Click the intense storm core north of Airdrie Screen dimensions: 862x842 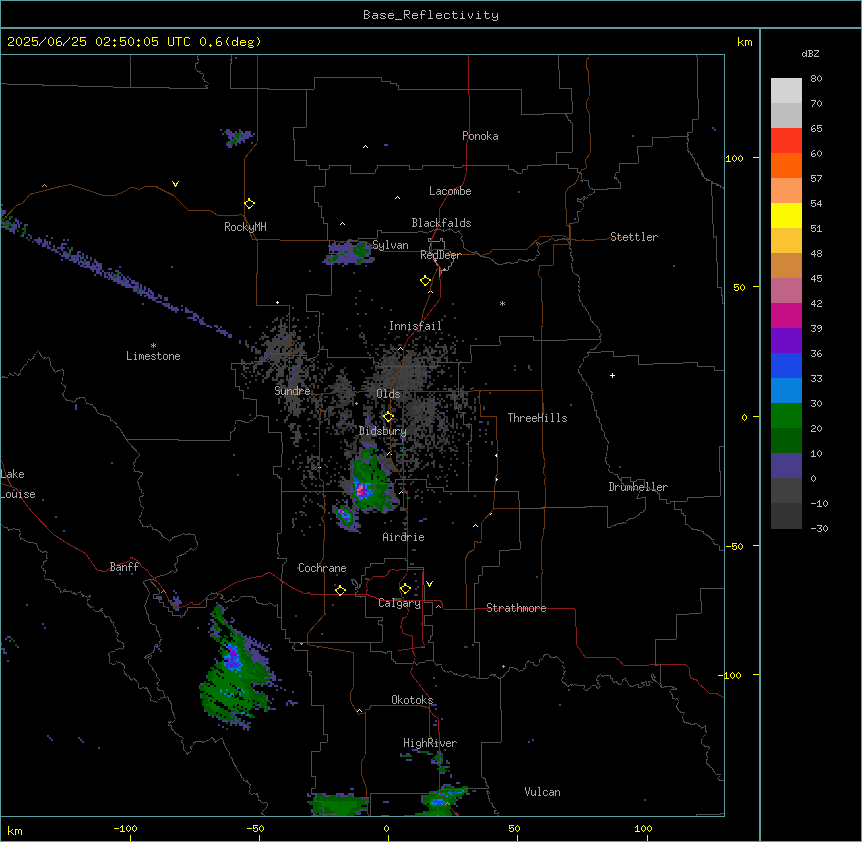(x=361, y=489)
